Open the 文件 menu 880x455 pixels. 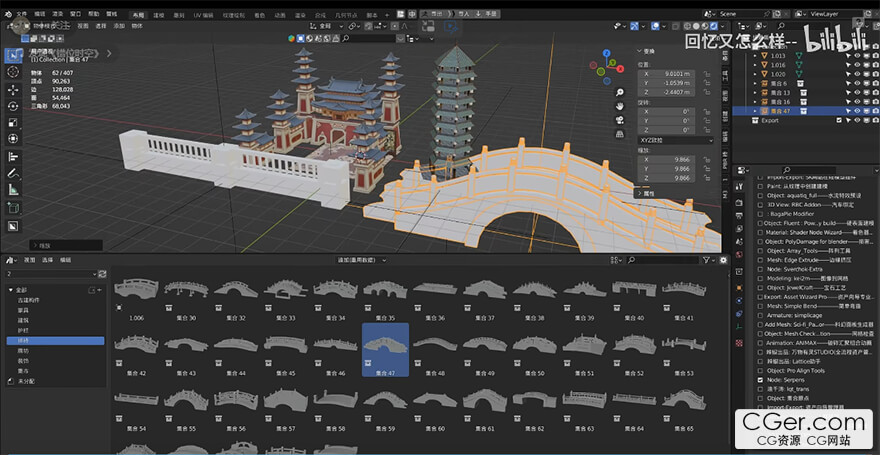(x=22, y=16)
